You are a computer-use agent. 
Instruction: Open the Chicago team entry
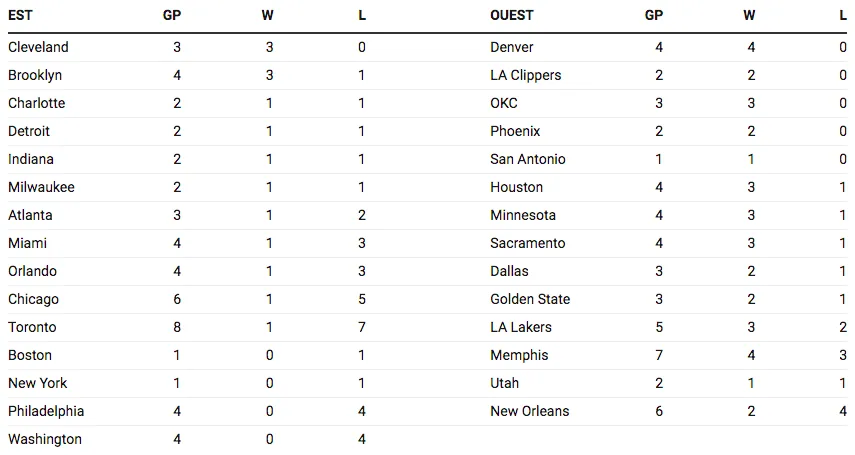(33, 299)
